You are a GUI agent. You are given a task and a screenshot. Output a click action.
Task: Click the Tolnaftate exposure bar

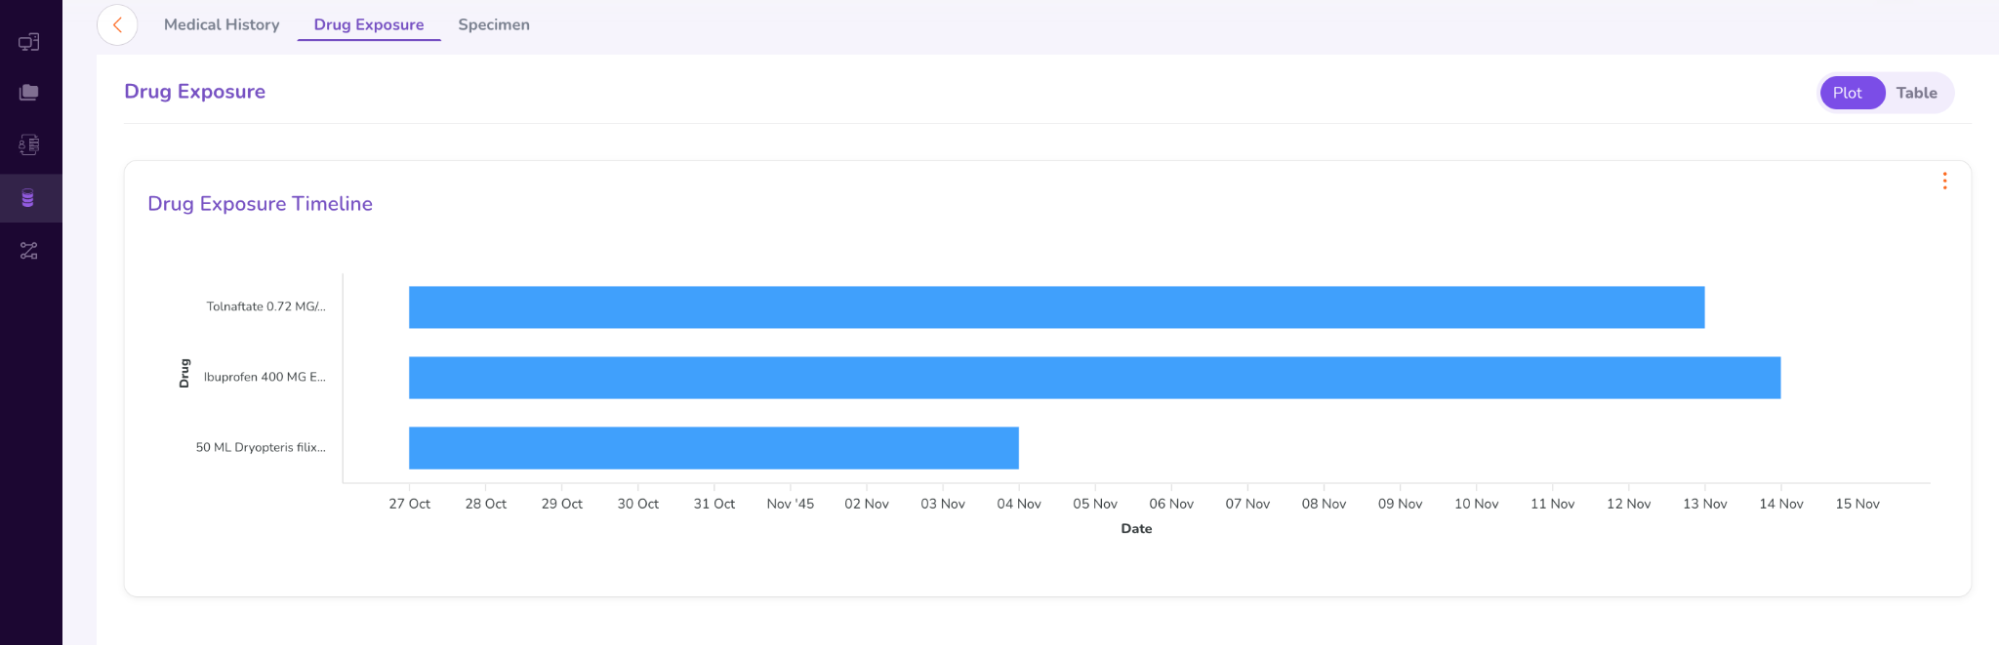1056,307
